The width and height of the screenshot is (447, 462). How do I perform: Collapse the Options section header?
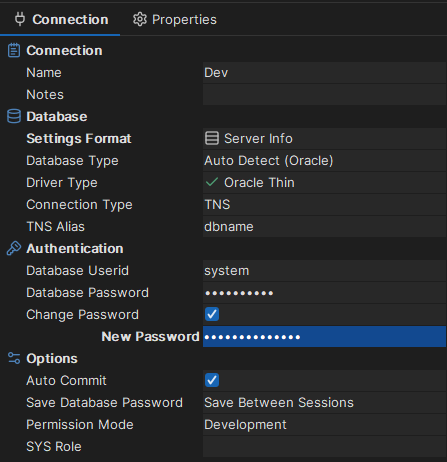click(52, 359)
